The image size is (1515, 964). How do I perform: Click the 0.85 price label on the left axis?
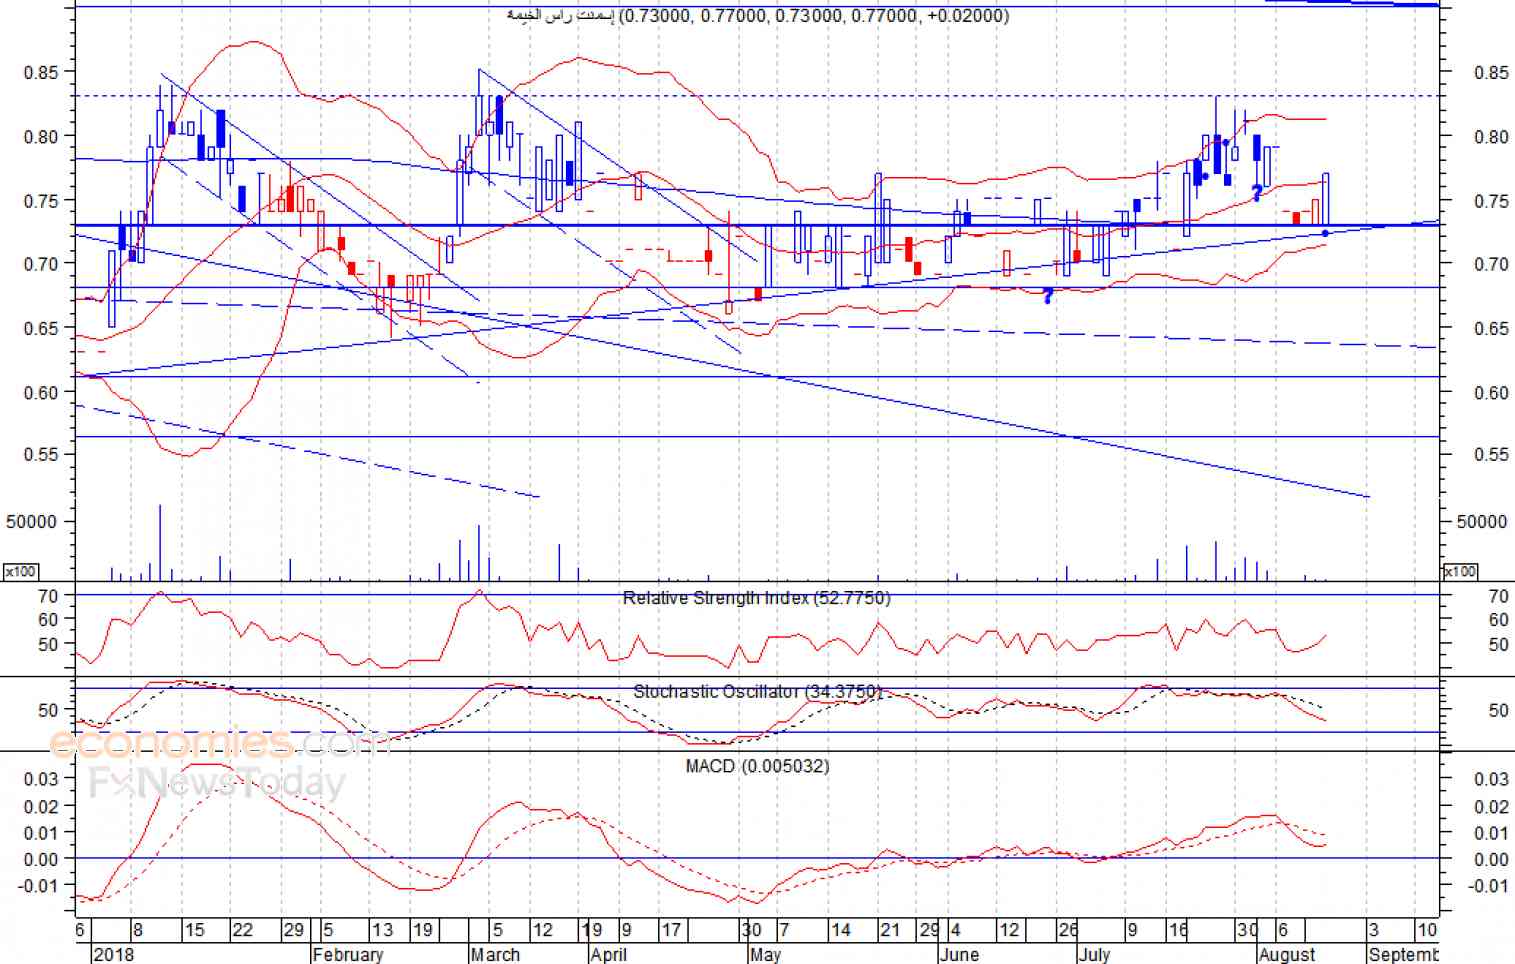pos(42,72)
